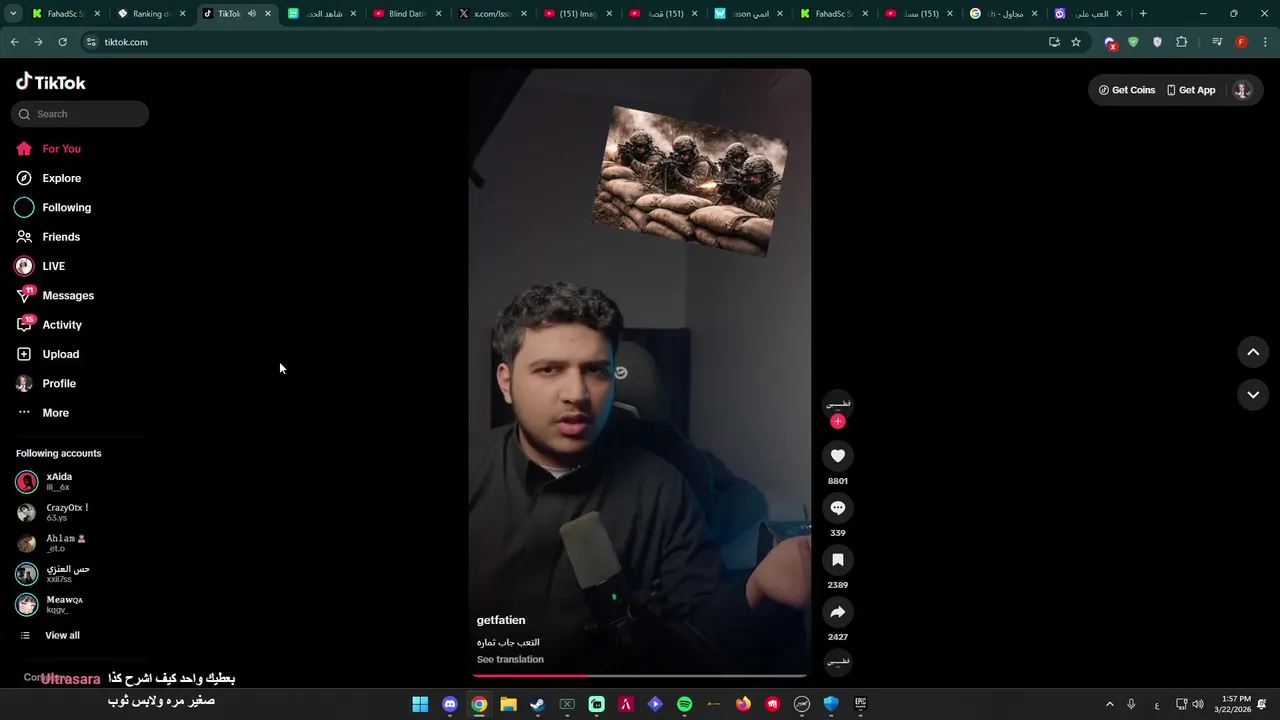Open the حس العنزي following account
Screen dimensions: 1280x720
[52, 574]
